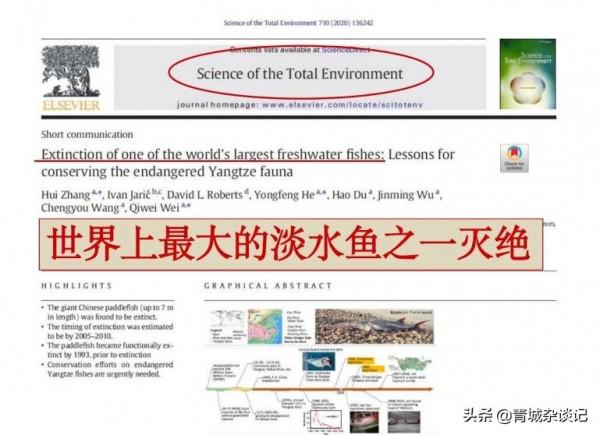
Task: Click the highlight about extinction timing 2005–2010
Action: [108, 331]
